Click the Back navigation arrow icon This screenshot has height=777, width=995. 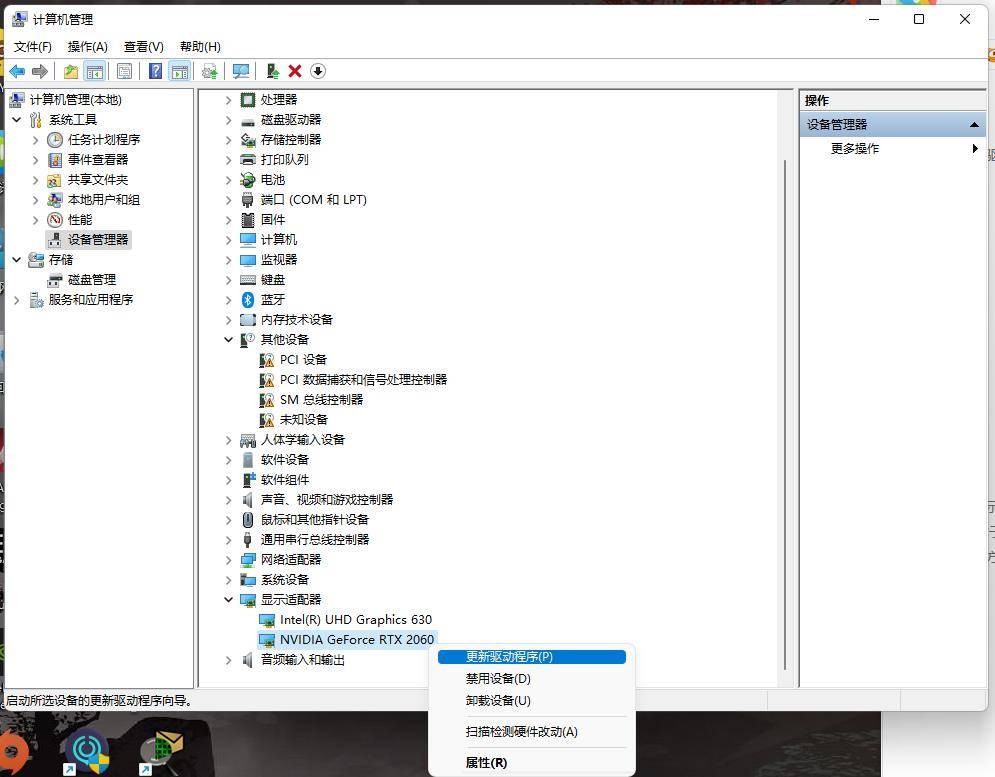click(18, 71)
